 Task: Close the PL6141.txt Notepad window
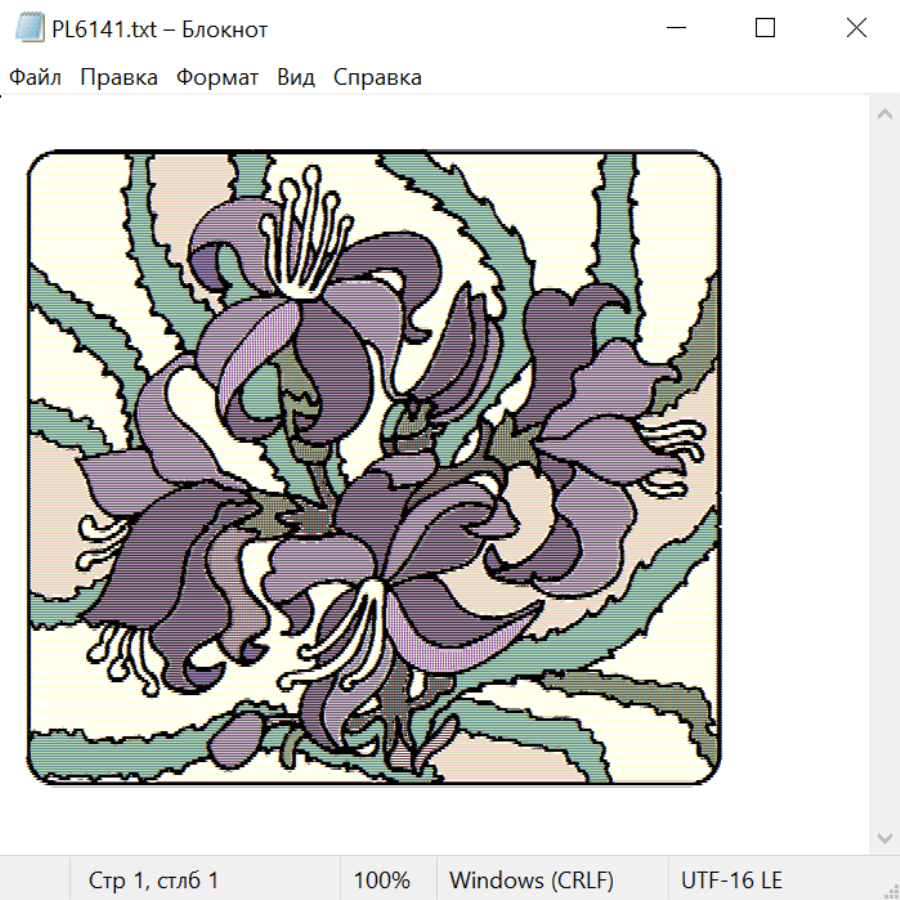point(856,28)
